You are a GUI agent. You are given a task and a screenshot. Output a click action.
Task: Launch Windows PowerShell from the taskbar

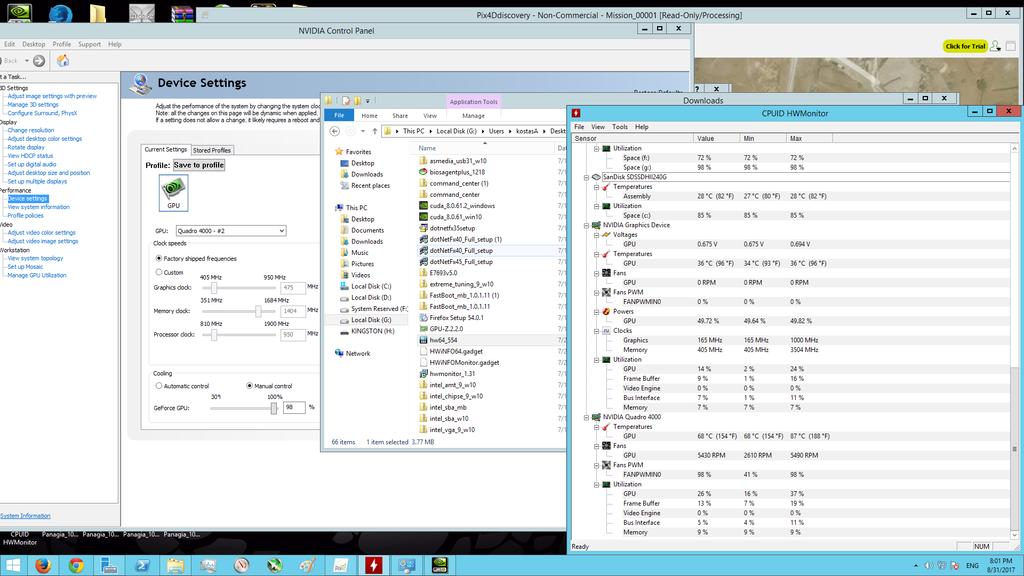(x=142, y=565)
